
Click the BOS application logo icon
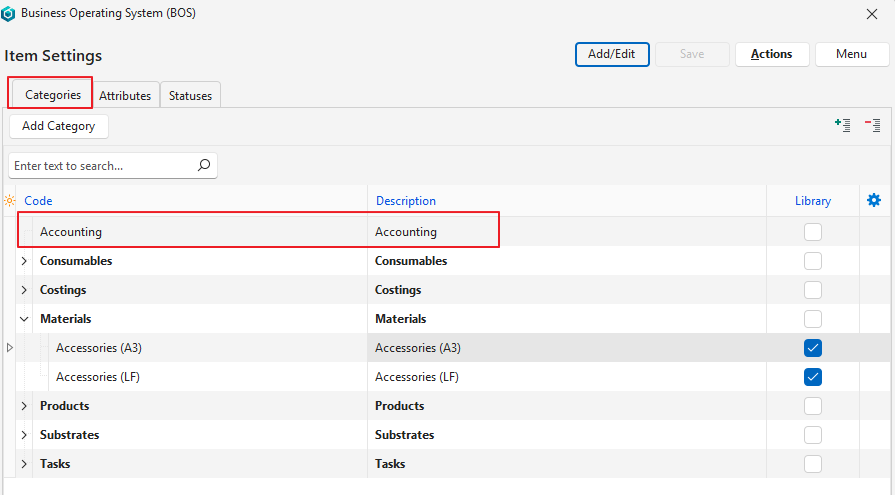pos(9,14)
